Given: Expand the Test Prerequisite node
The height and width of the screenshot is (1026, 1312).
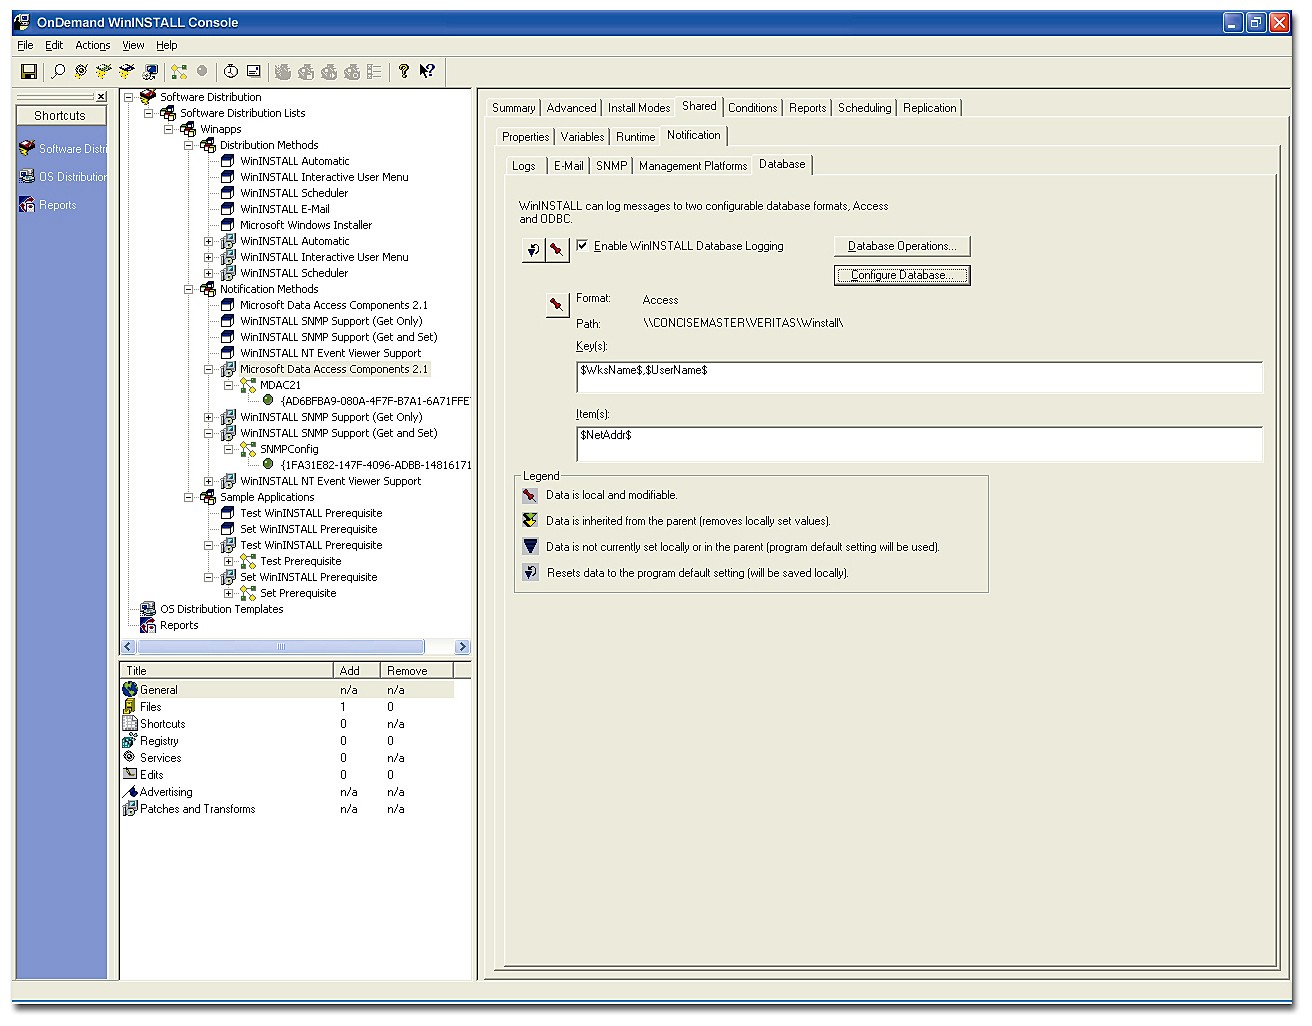Looking at the screenshot, I should pos(228,561).
